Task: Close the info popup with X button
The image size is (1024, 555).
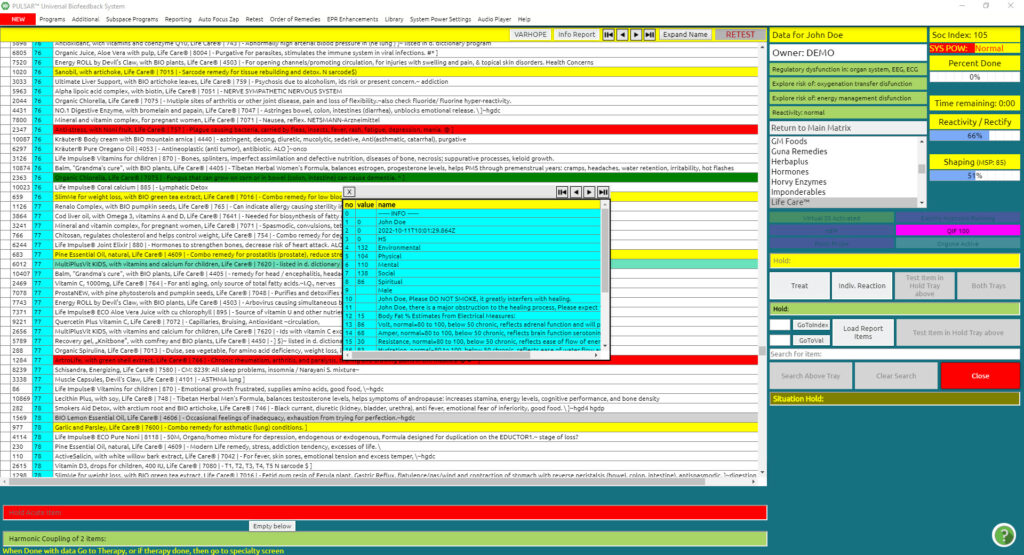Action: coord(349,191)
